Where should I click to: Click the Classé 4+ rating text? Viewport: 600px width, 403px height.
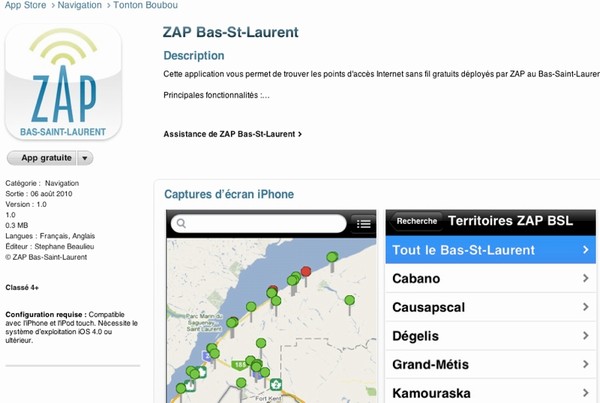pos(22,288)
